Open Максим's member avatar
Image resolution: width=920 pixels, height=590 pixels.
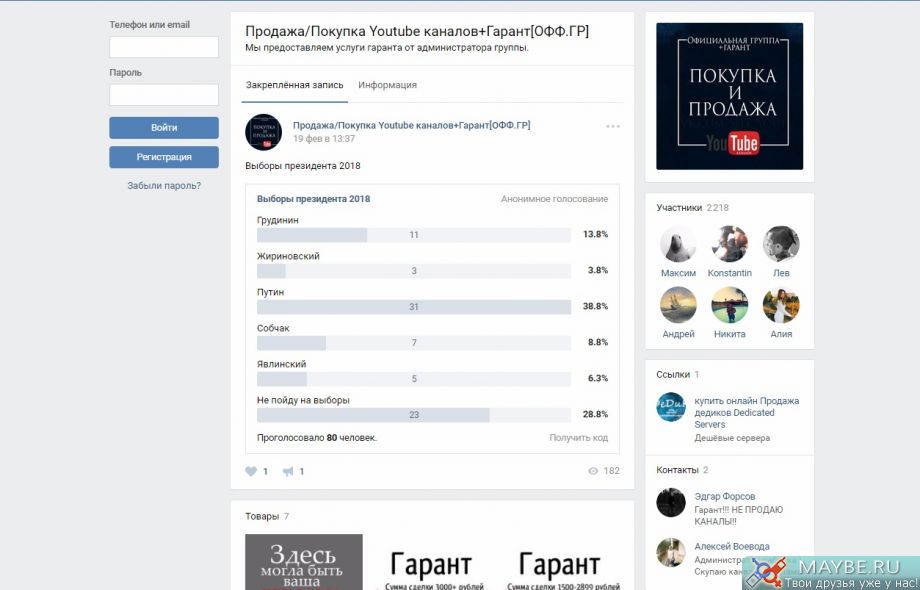tap(678, 244)
